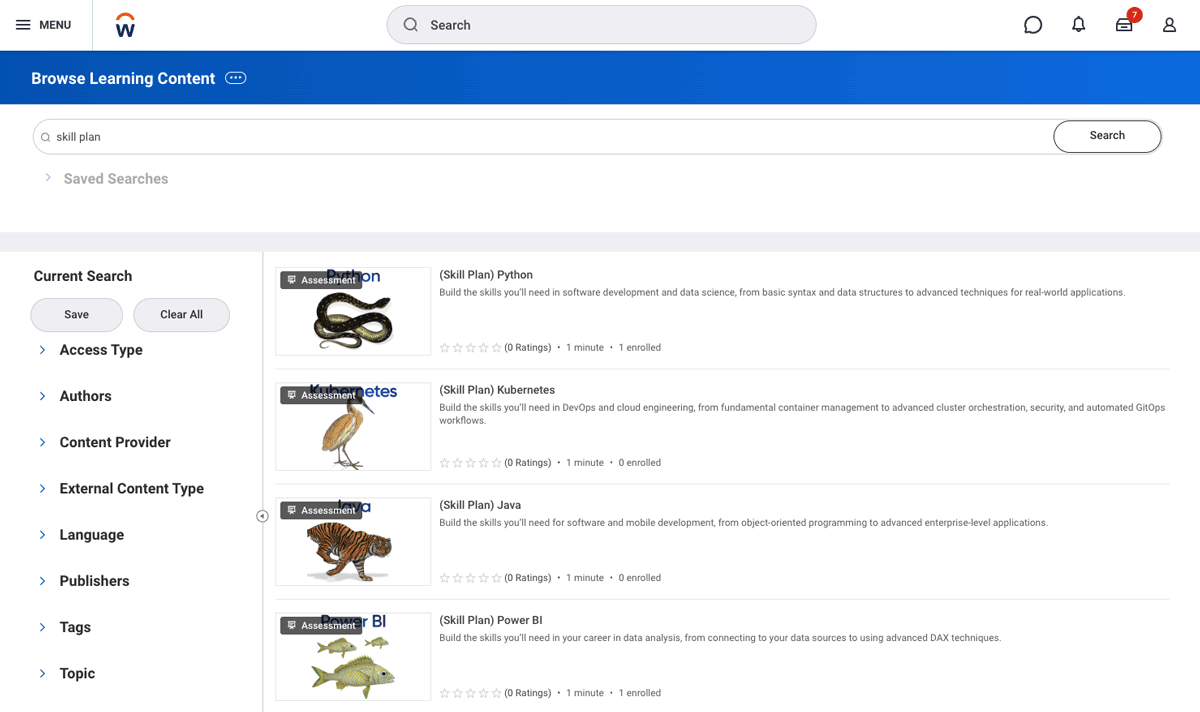Click the Kubernetes course description text

(802, 414)
